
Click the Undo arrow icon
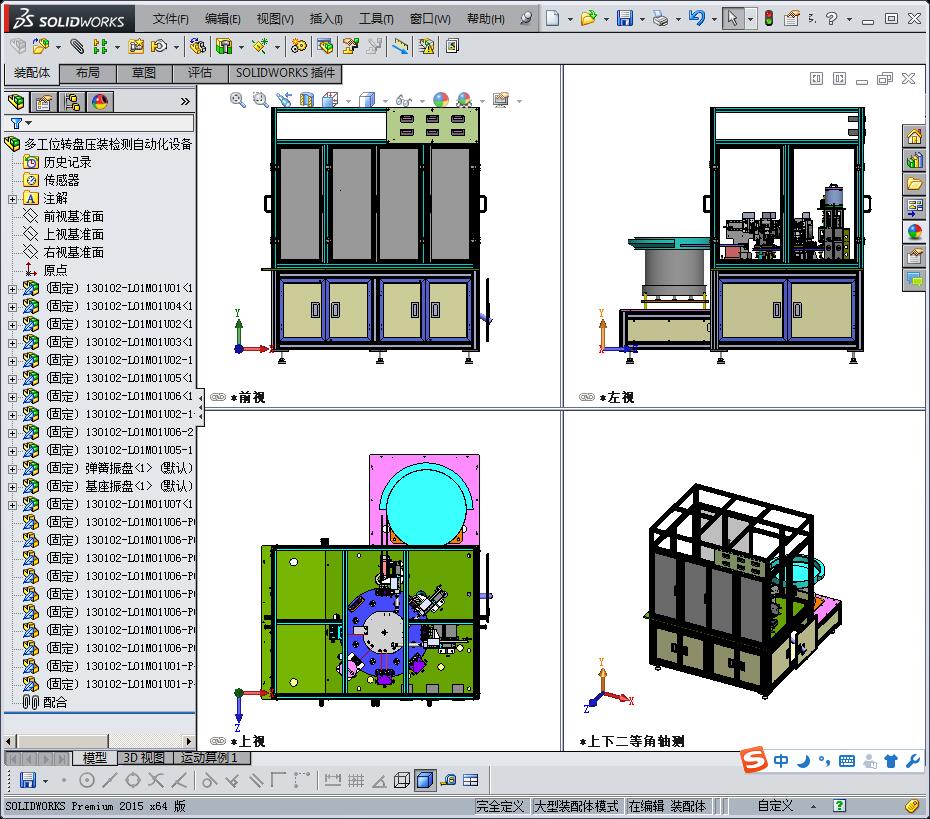(696, 18)
